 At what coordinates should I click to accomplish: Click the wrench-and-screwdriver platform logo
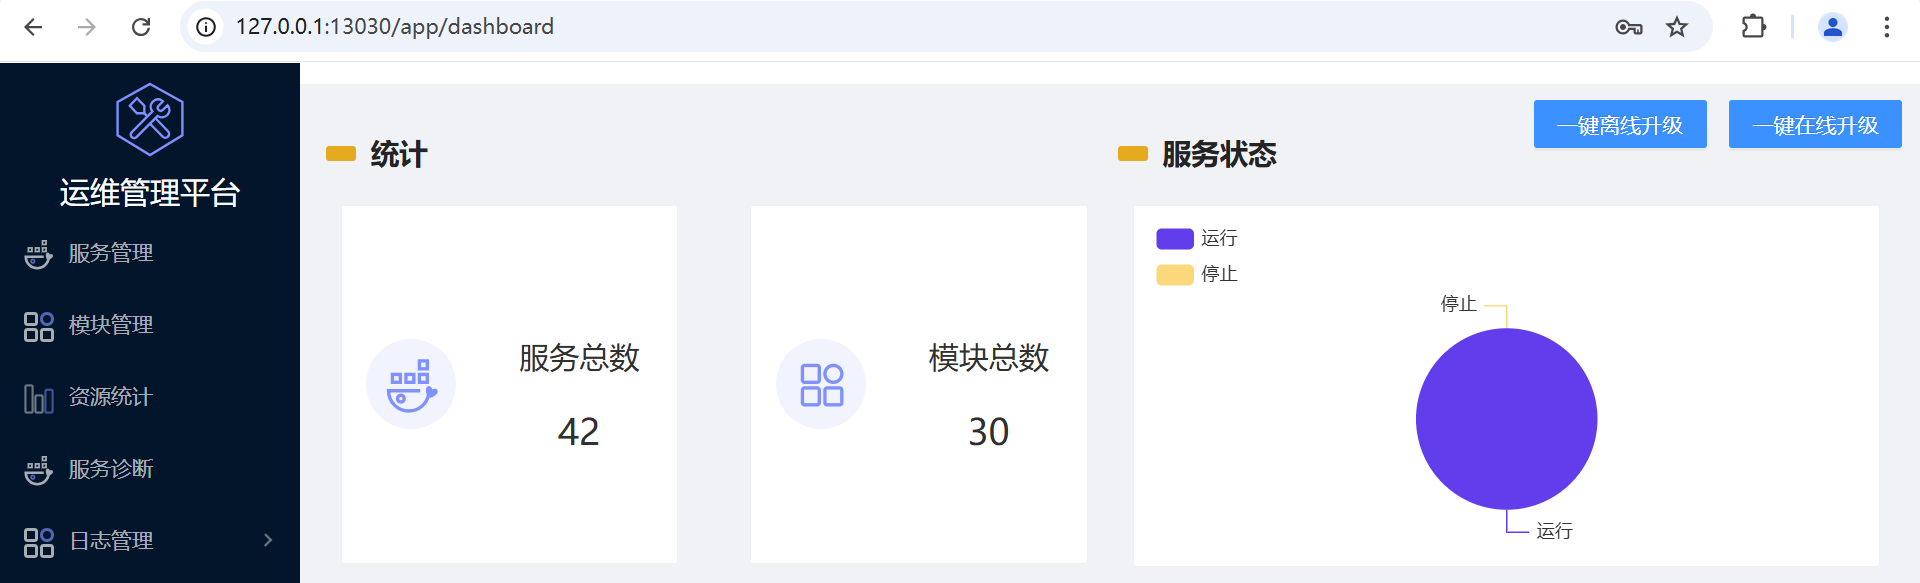click(150, 119)
